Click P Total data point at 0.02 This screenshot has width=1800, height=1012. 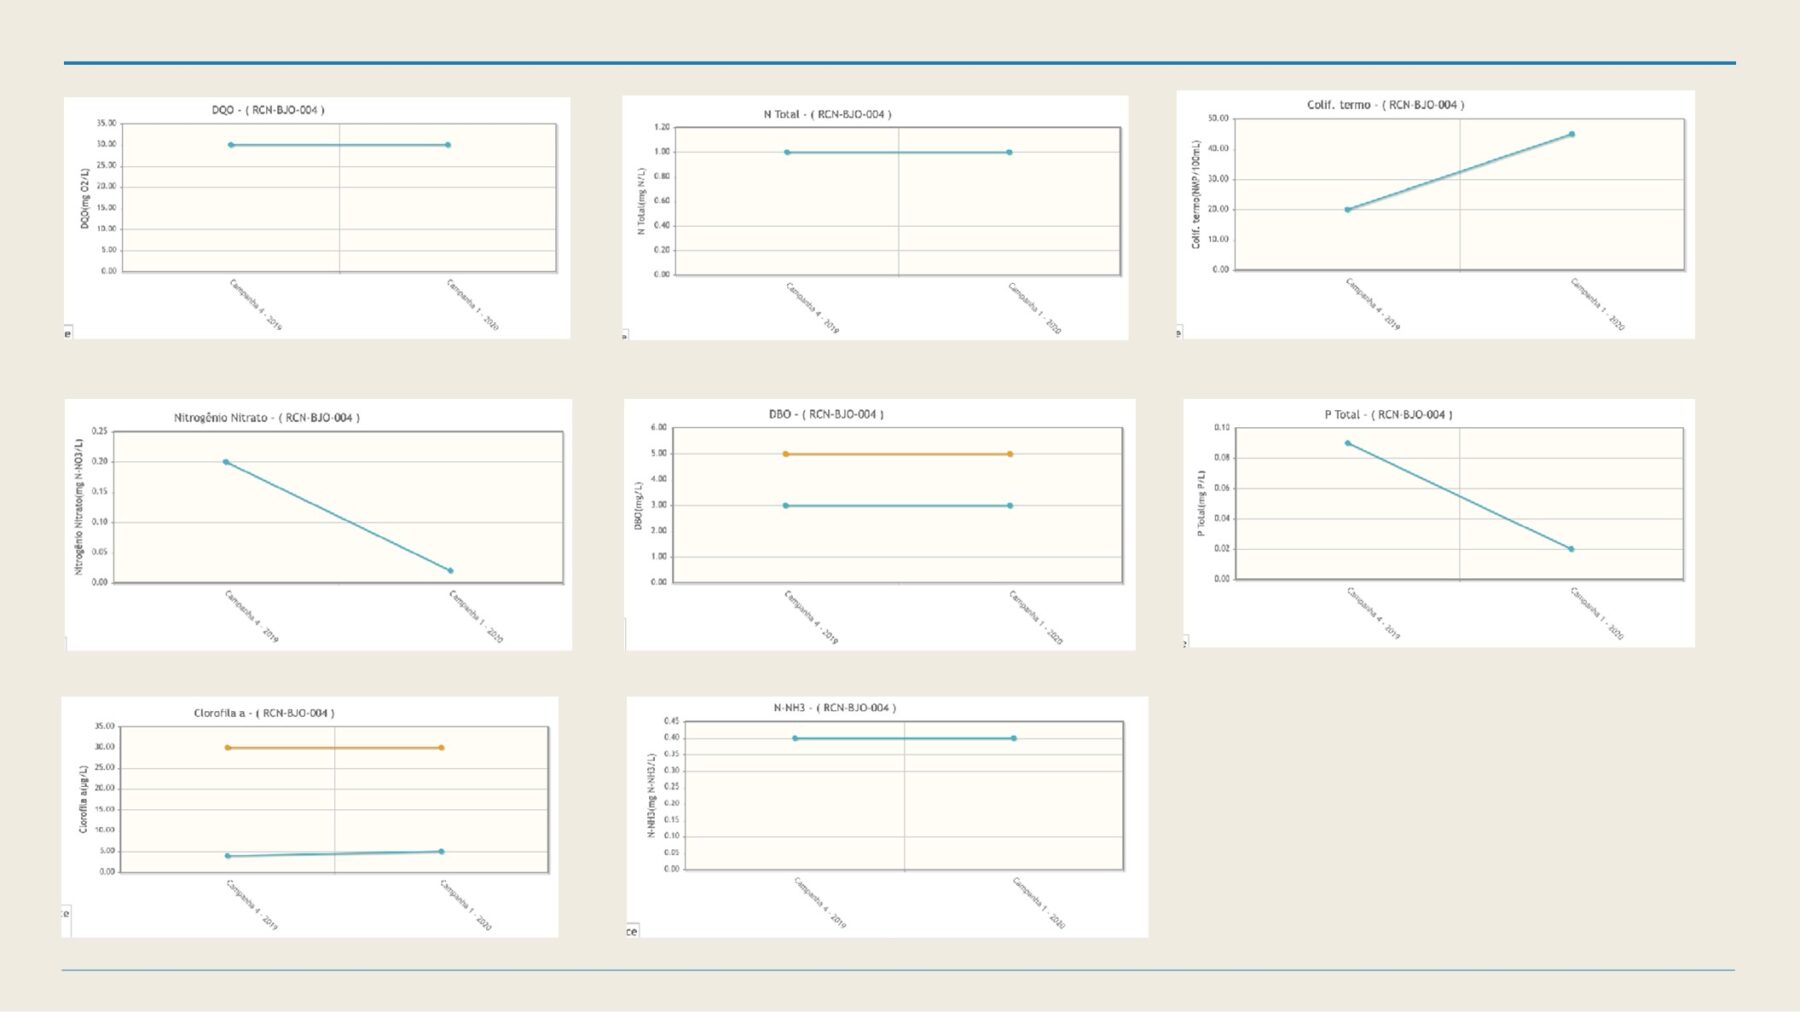point(1571,549)
